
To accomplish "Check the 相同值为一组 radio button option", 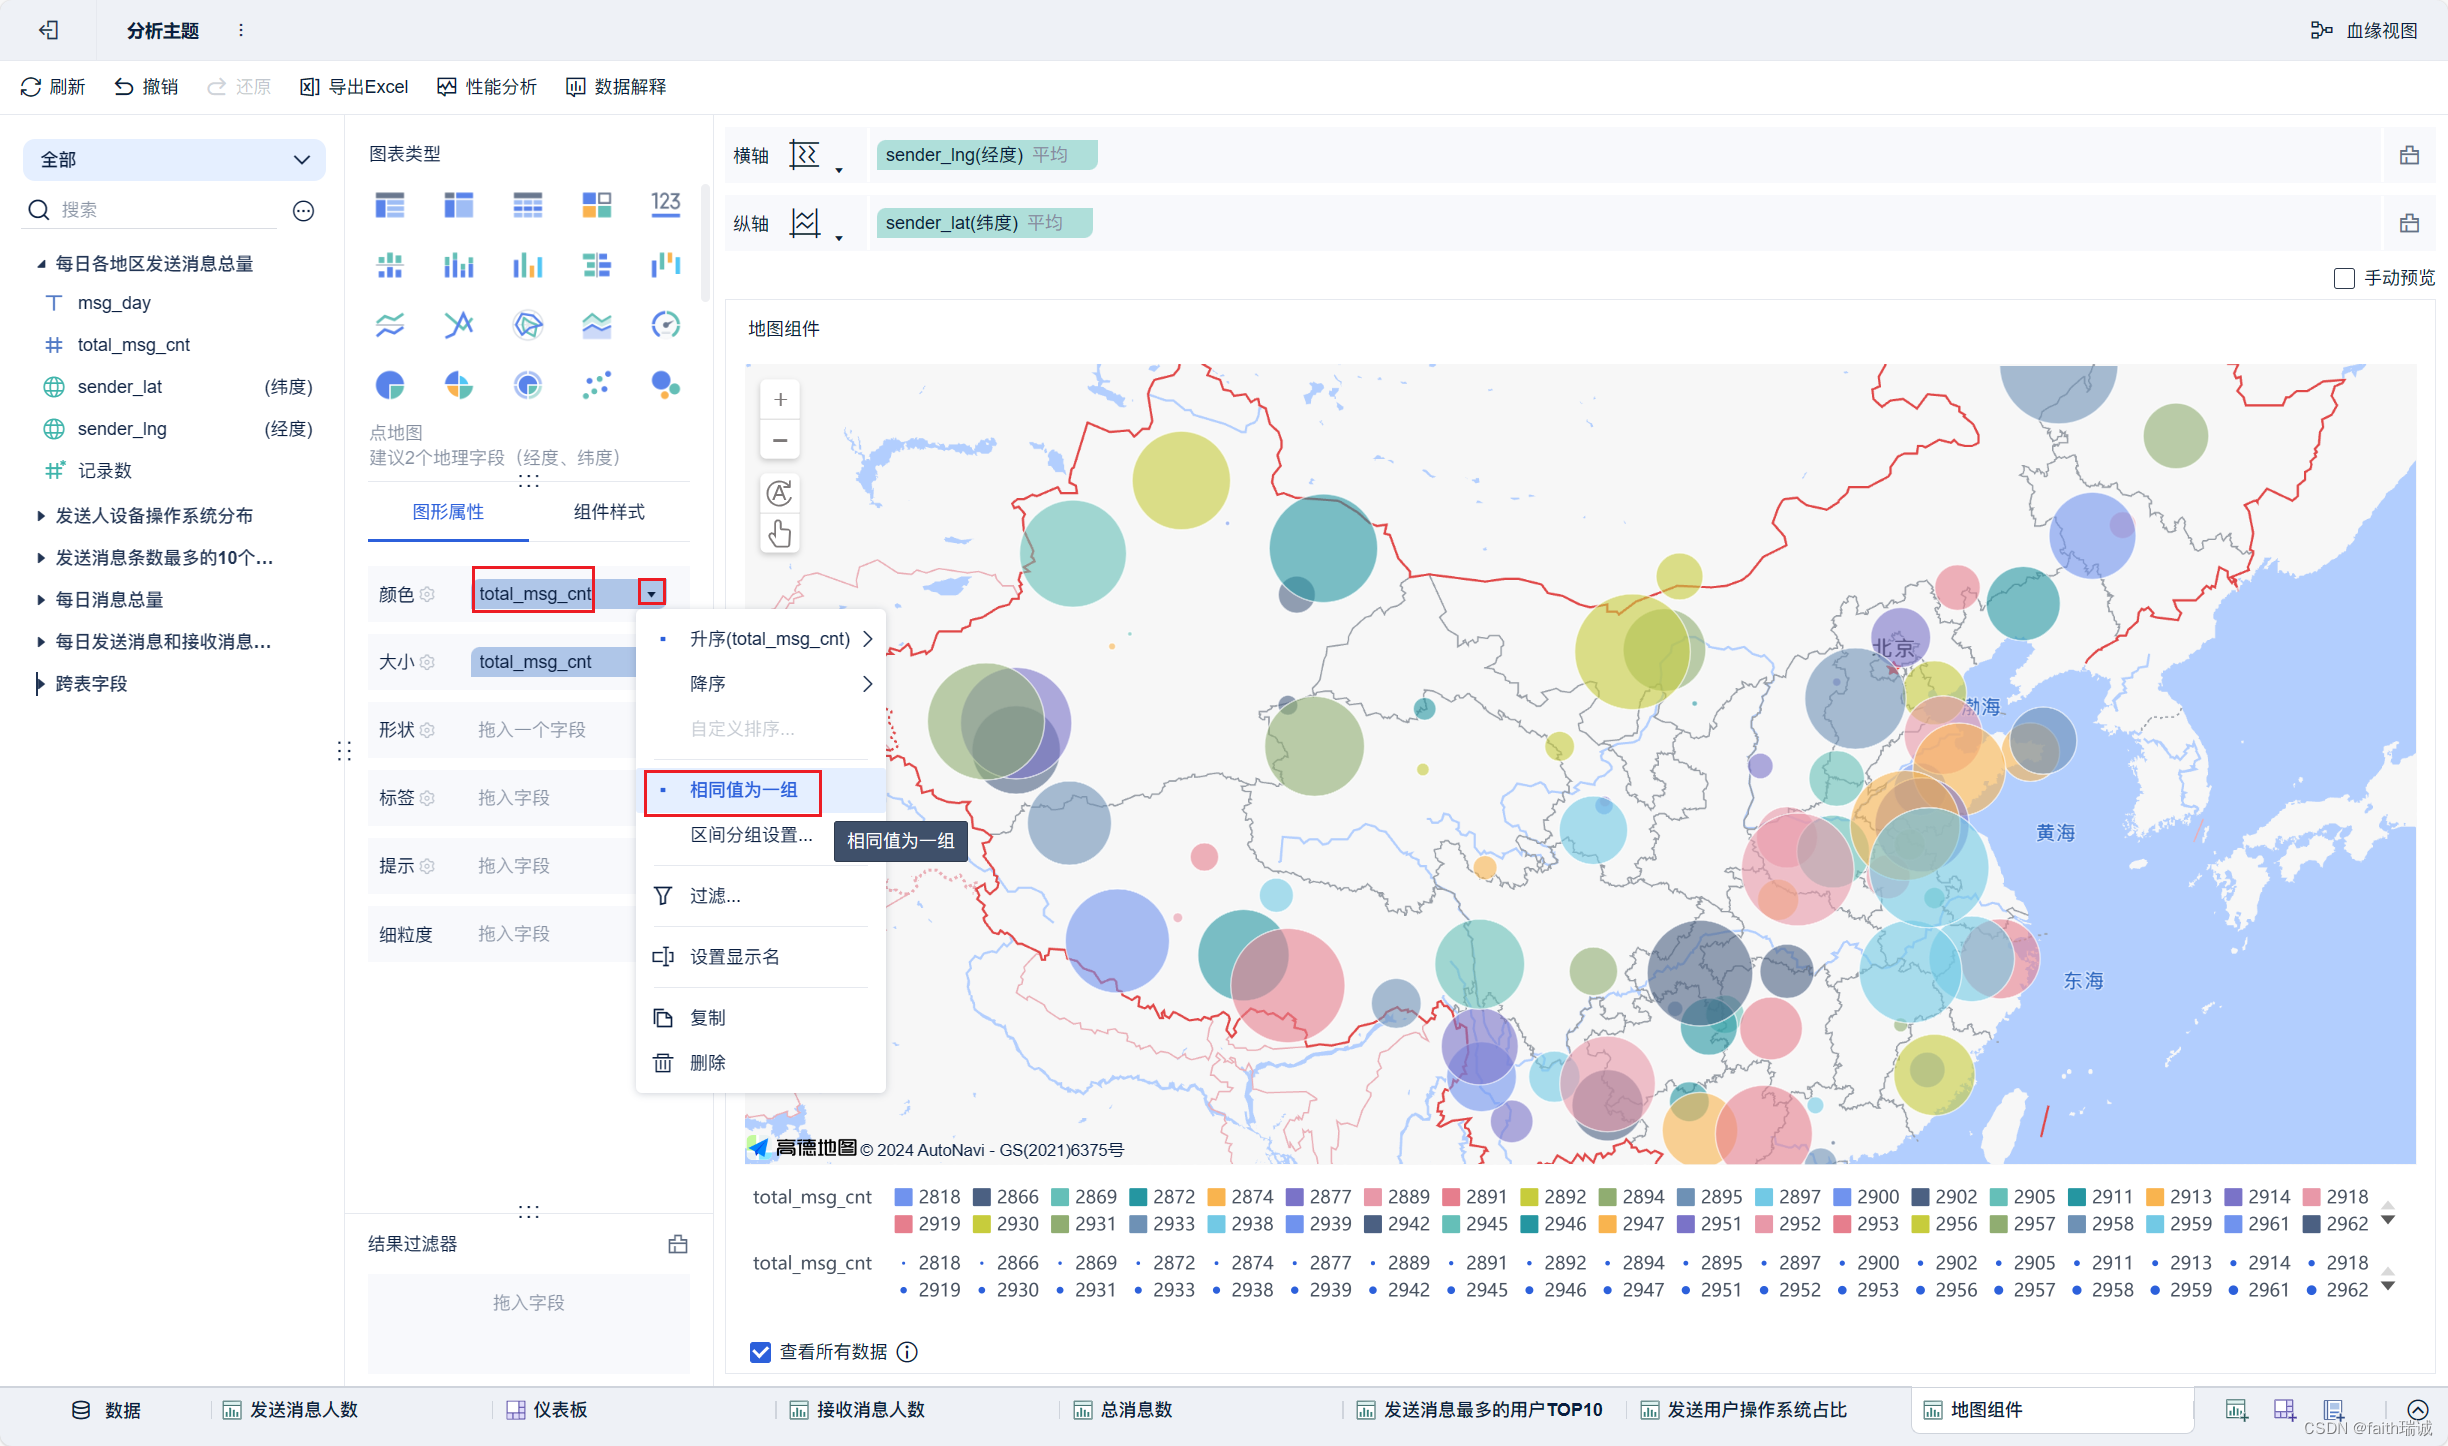I will (x=666, y=790).
